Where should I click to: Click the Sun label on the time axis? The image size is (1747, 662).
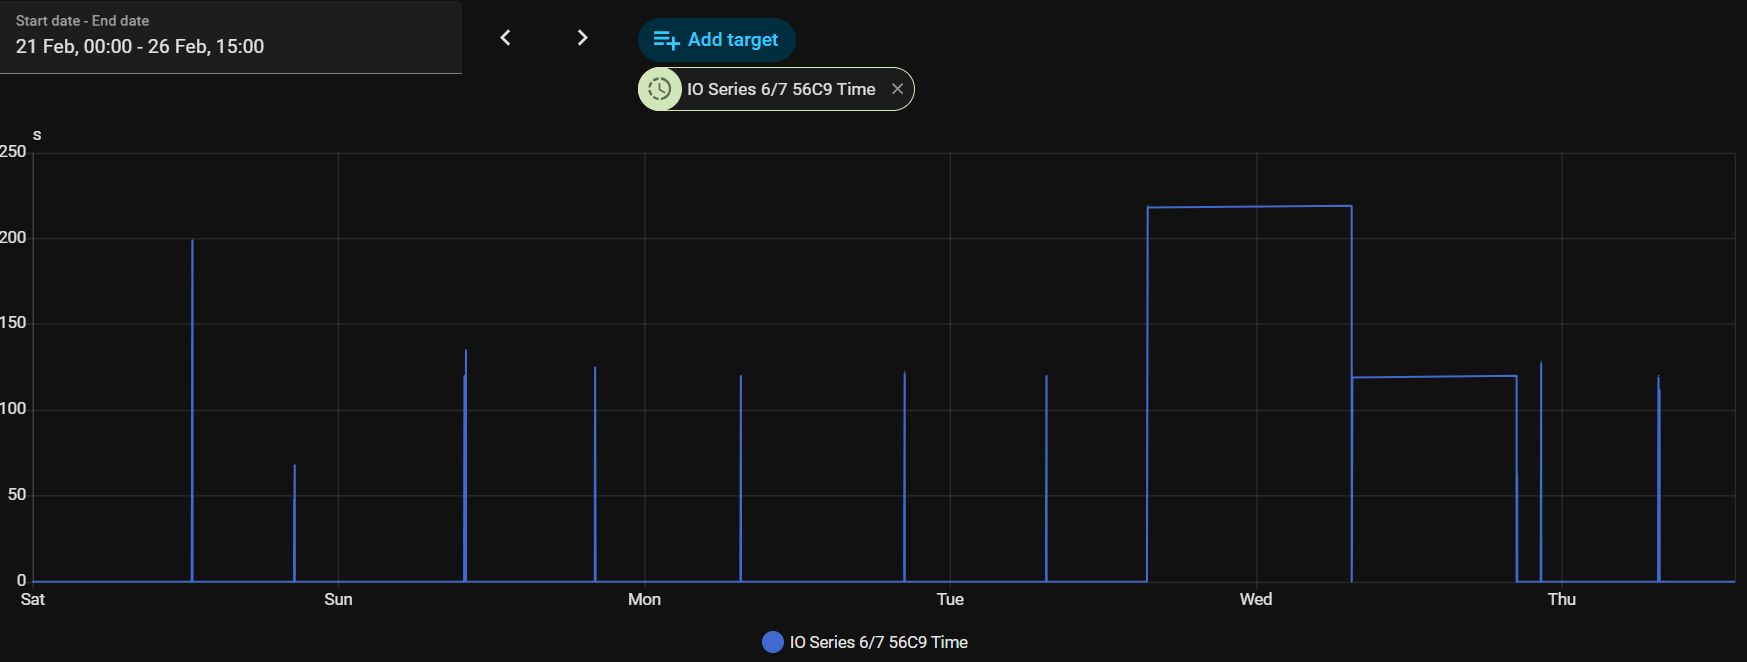(338, 599)
